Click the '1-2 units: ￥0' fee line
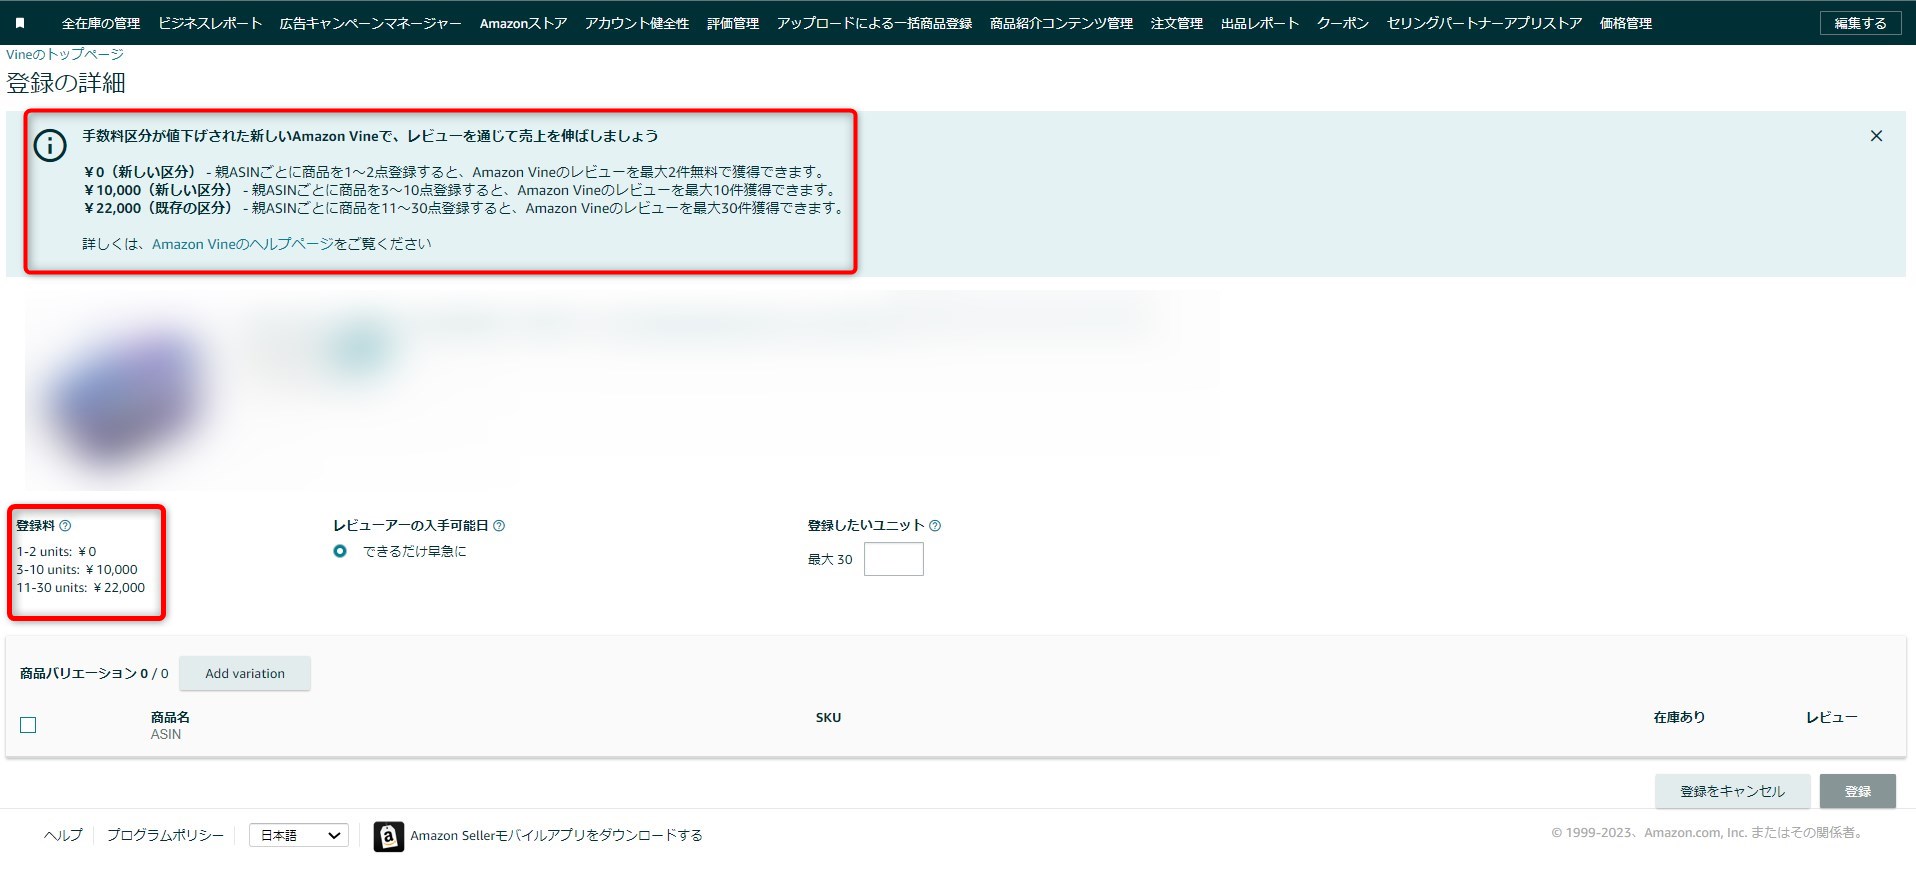 click(x=56, y=551)
